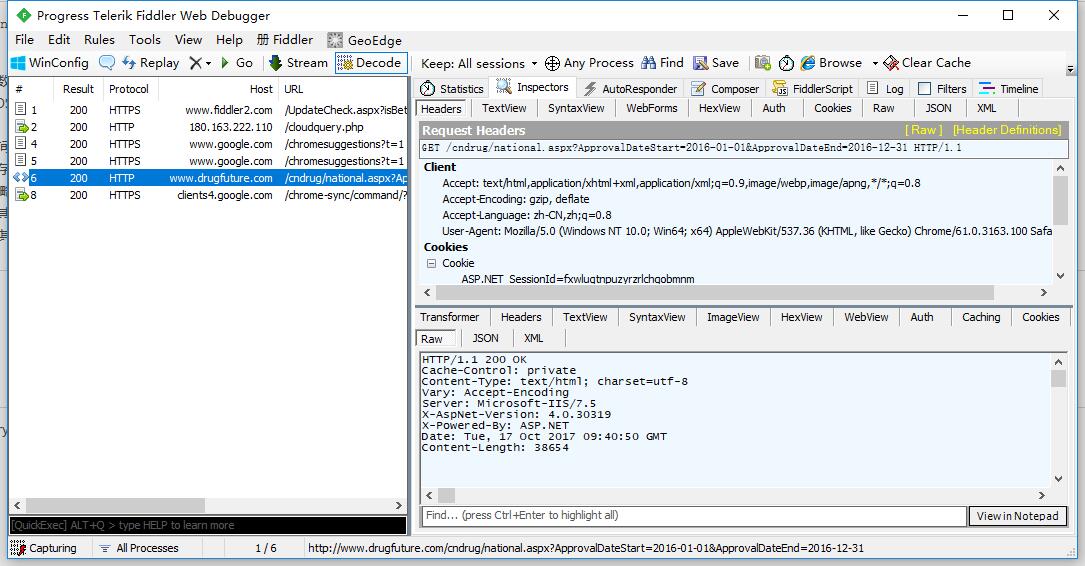Open the Remove (X) dropdown arrow
The height and width of the screenshot is (566, 1085).
(x=207, y=63)
